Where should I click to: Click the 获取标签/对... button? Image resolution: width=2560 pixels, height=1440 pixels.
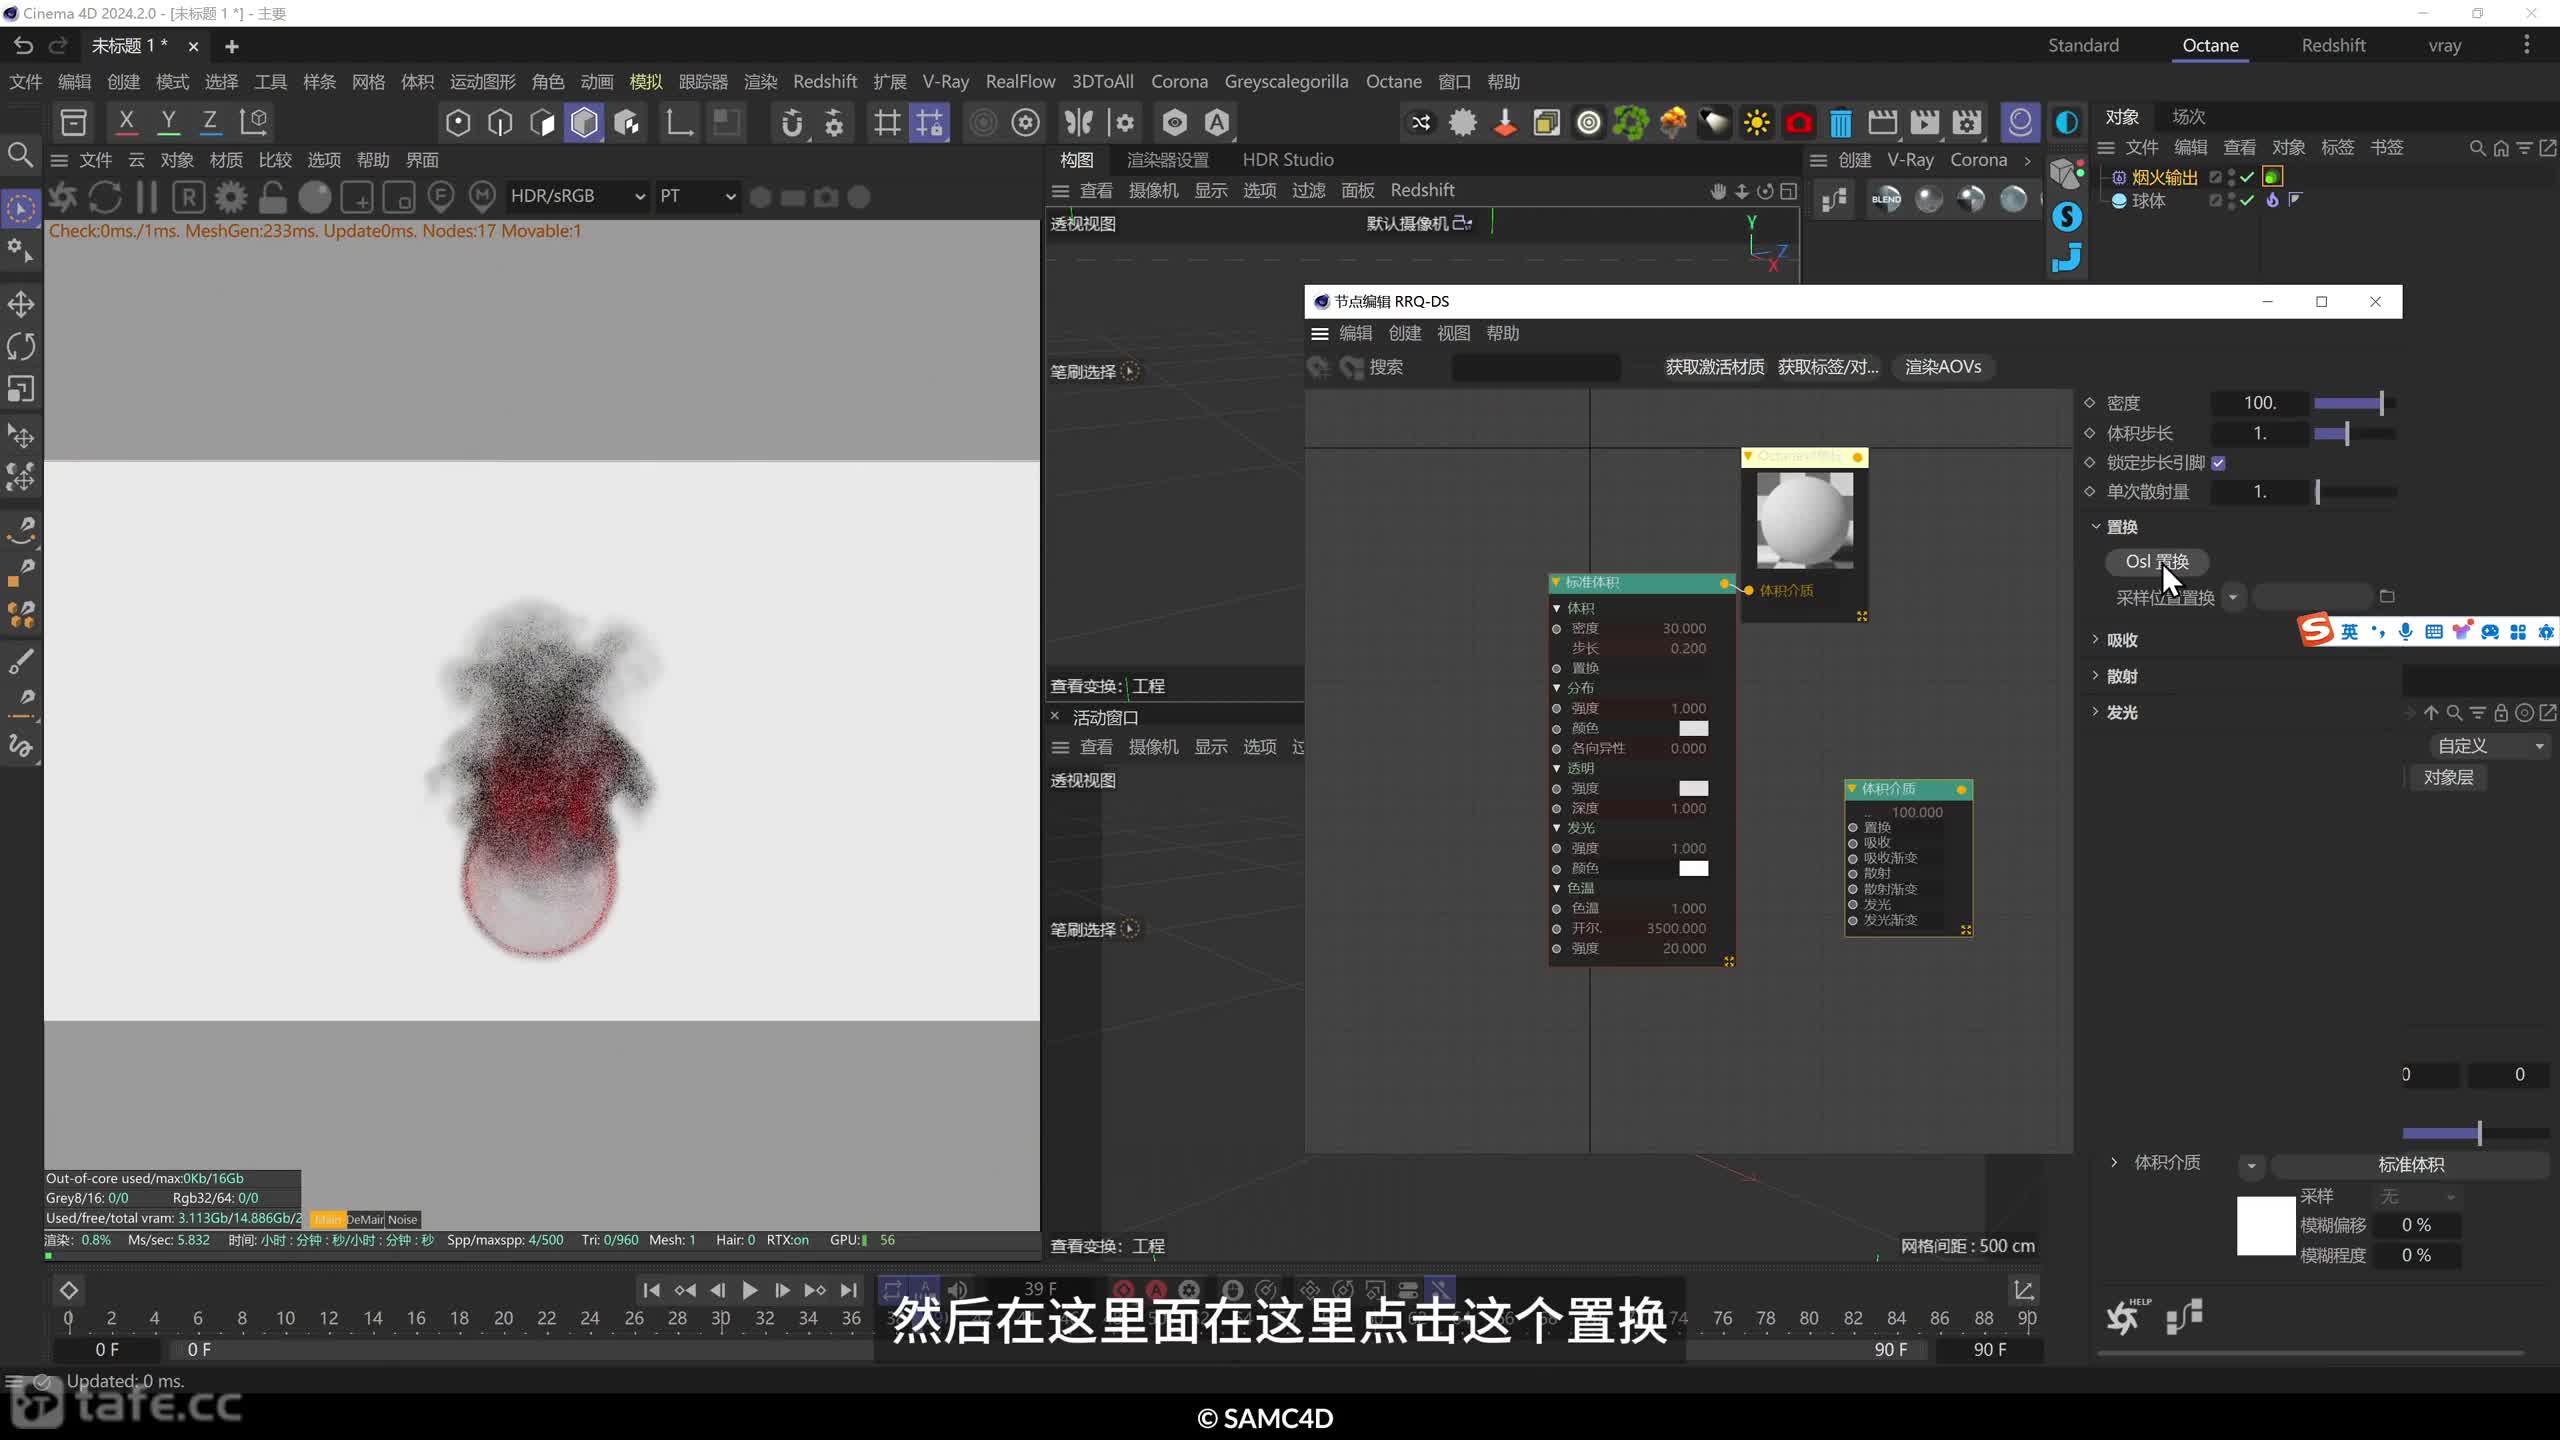(x=1828, y=367)
